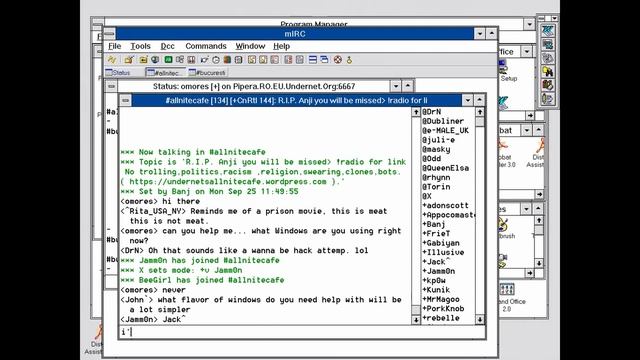Screen dimensions: 640x360
Task: Switch to the #allnitec switchbar button
Action: tap(166, 73)
